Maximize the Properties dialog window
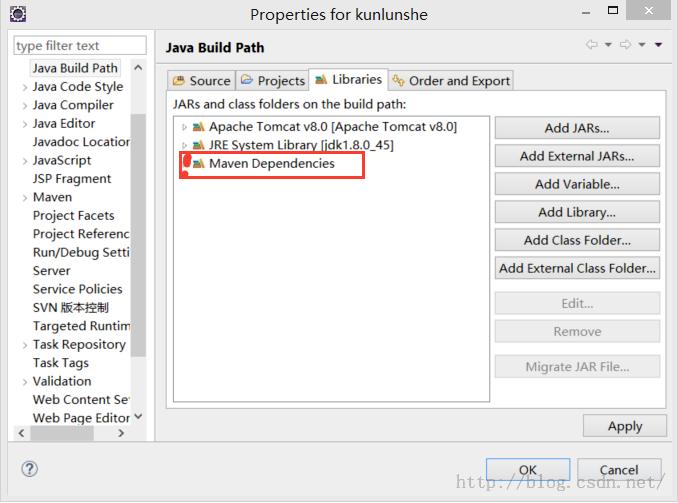The image size is (678, 503). pyautogui.click(x=613, y=10)
